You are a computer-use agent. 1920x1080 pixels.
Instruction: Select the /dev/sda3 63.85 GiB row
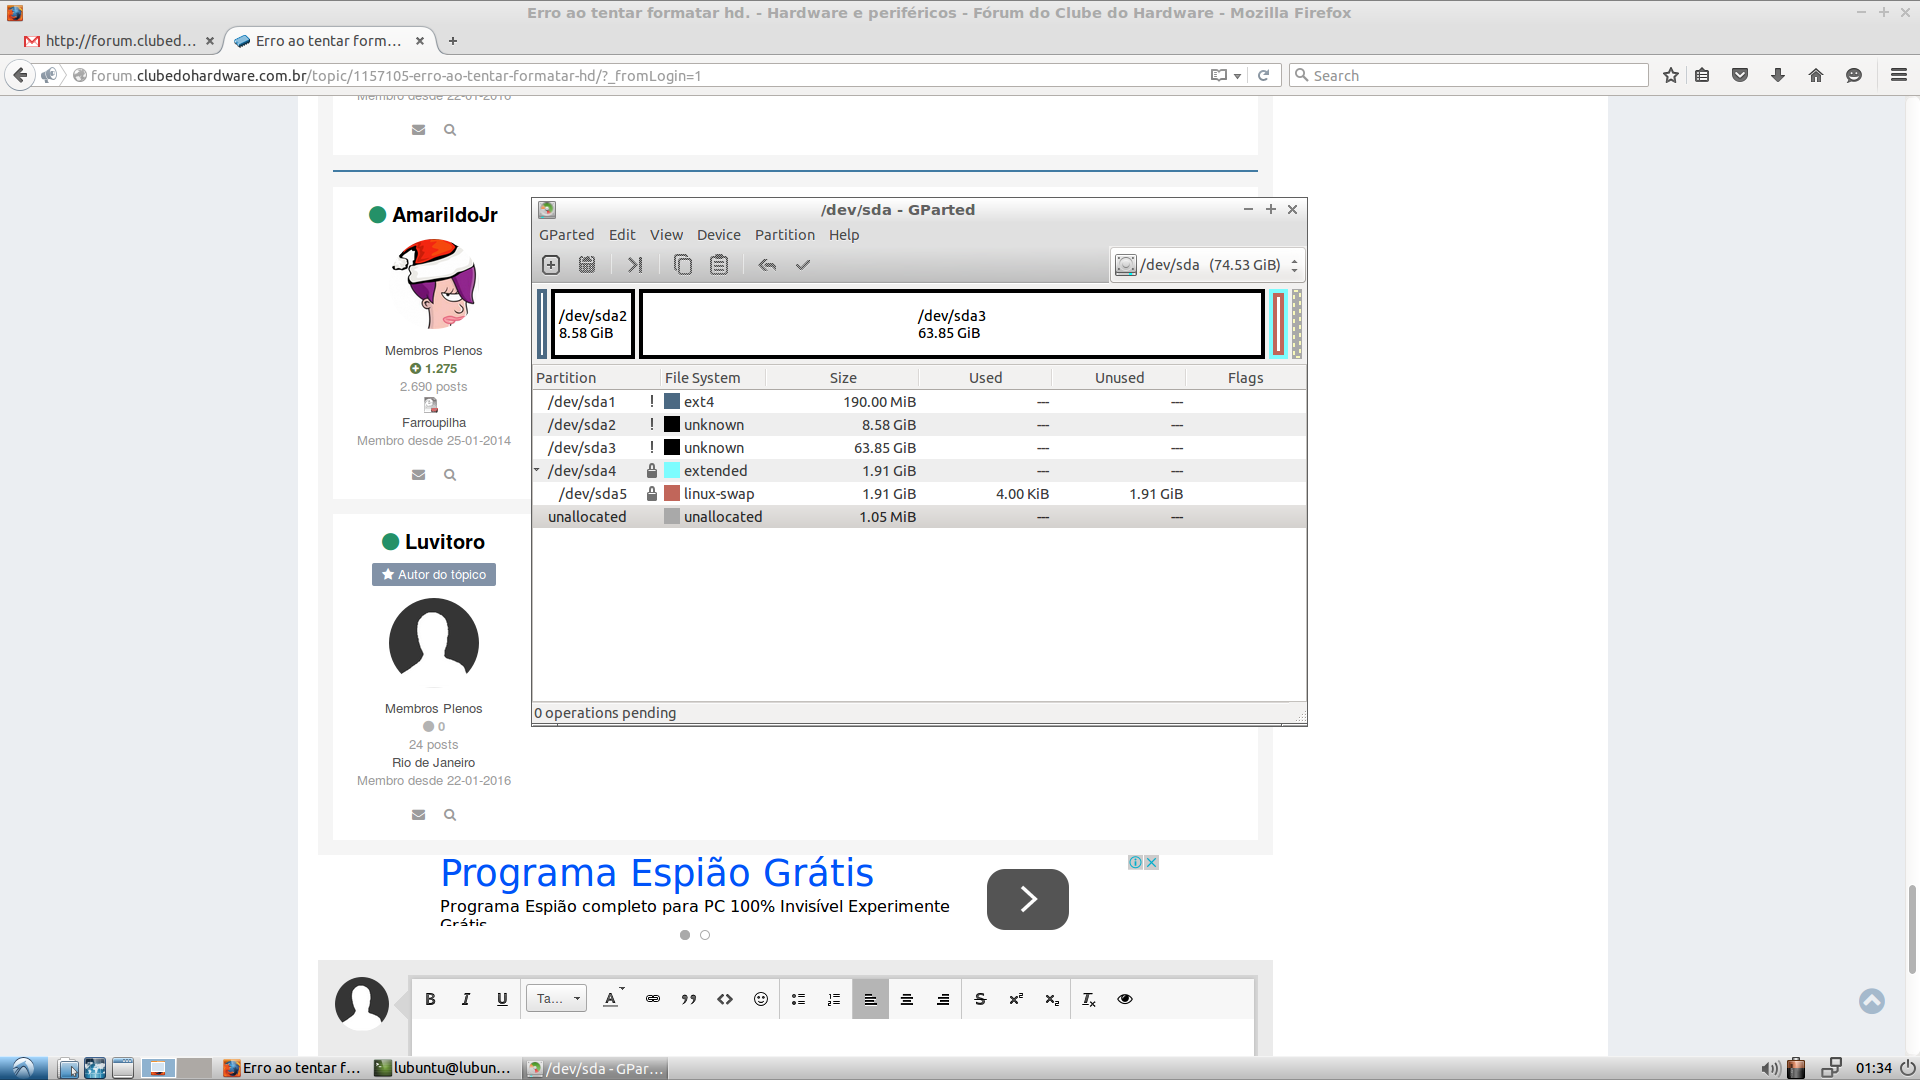(x=919, y=448)
